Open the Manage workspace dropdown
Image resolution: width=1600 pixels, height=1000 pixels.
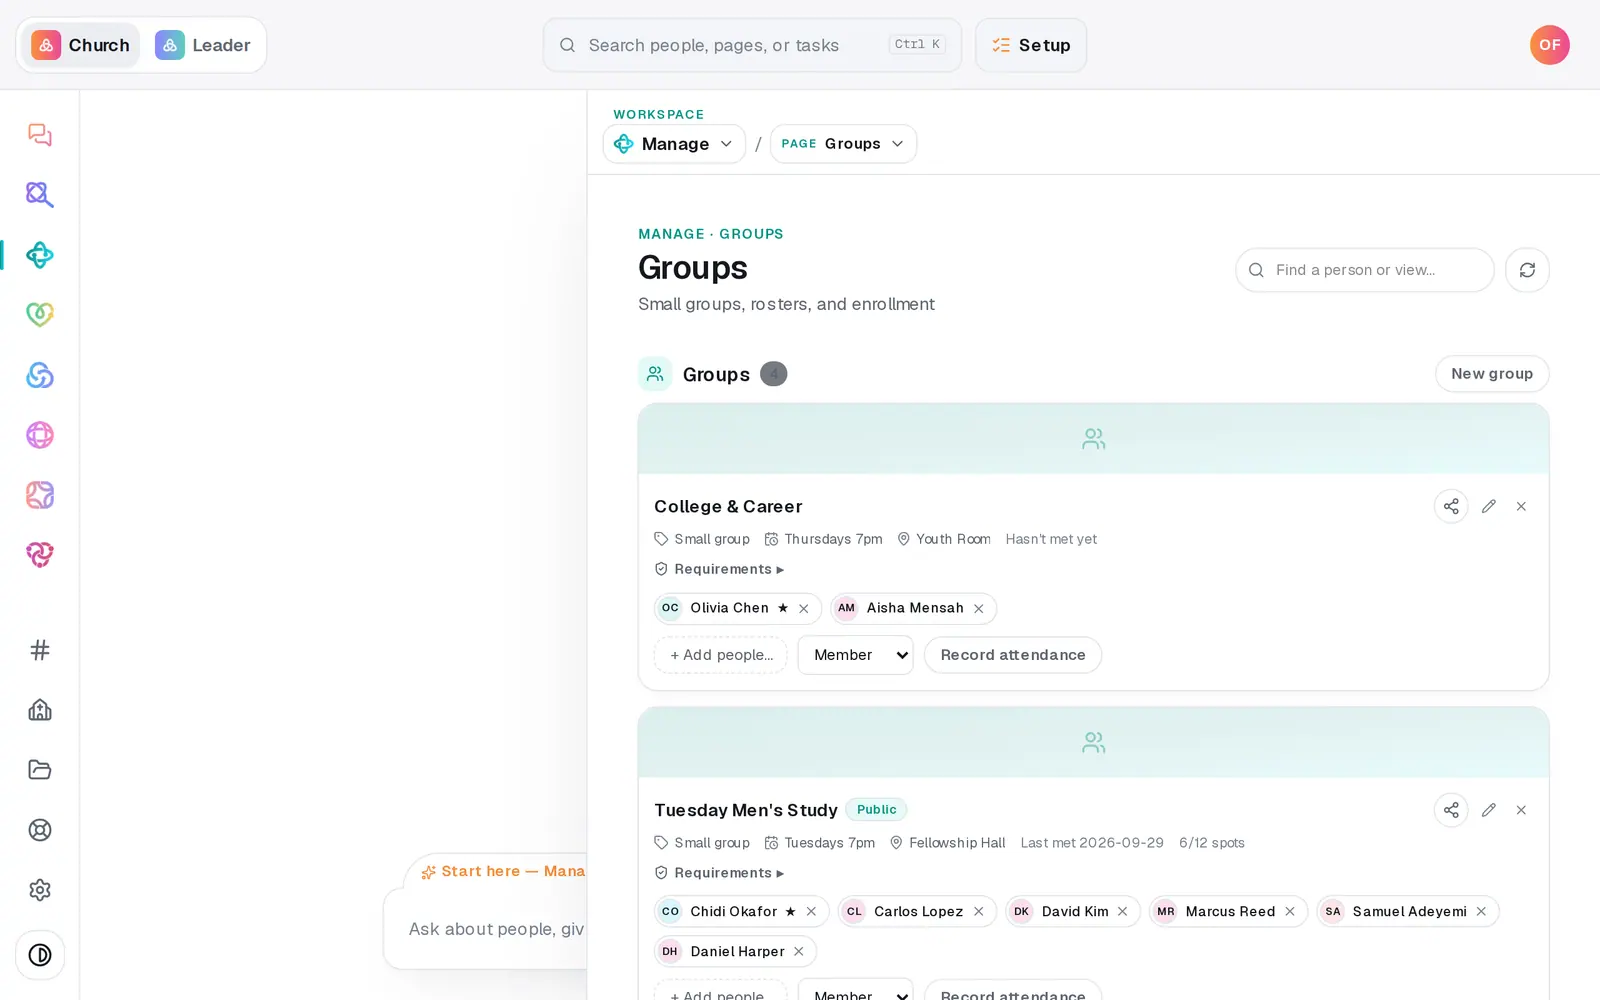pos(674,144)
